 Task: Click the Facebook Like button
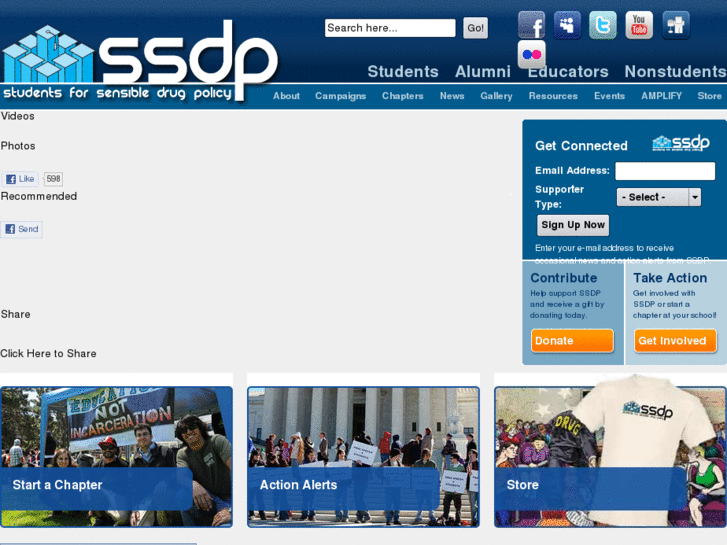tap(20, 179)
